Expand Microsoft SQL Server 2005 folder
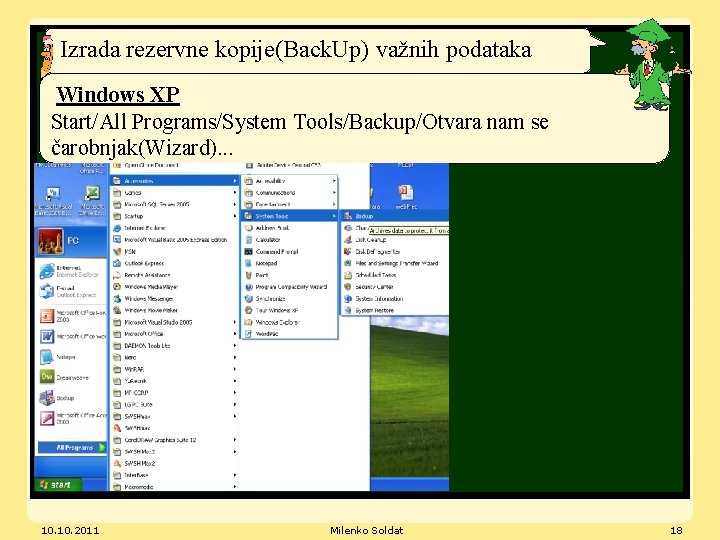The height and width of the screenshot is (540, 720). click(174, 204)
